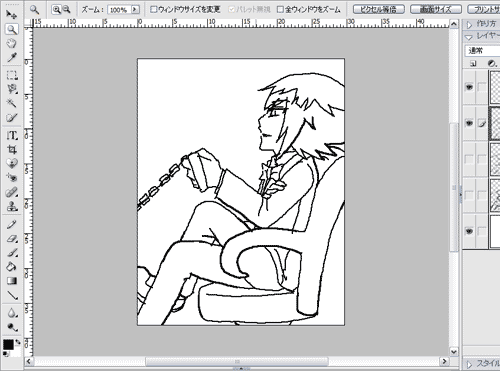Select the Sponge tool
This screenshot has height=371, width=500.
point(12,327)
